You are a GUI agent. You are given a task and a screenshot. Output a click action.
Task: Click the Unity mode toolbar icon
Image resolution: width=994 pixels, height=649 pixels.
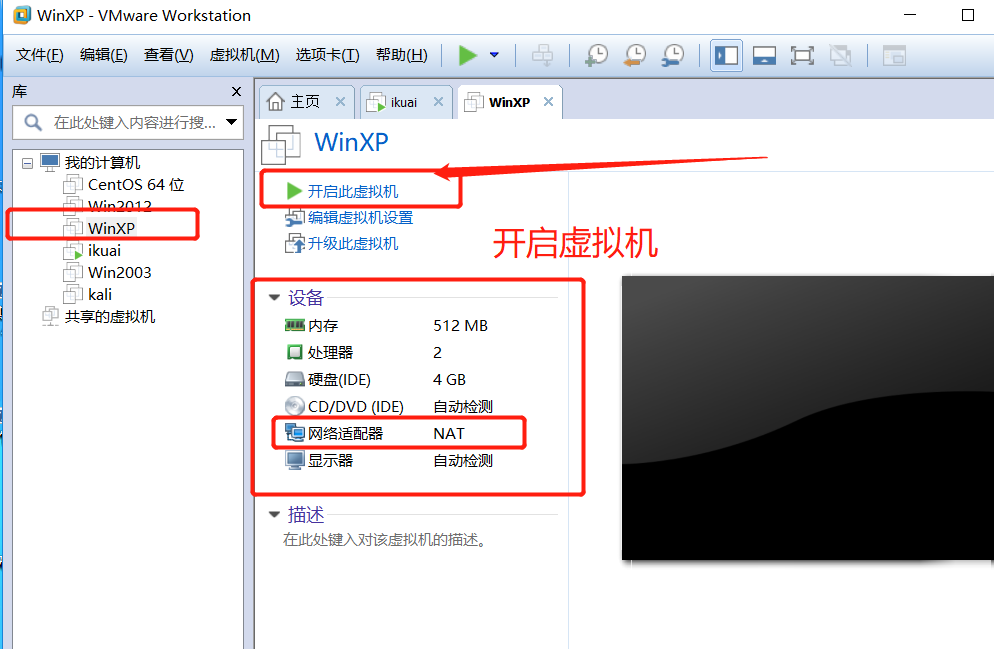tap(841, 55)
